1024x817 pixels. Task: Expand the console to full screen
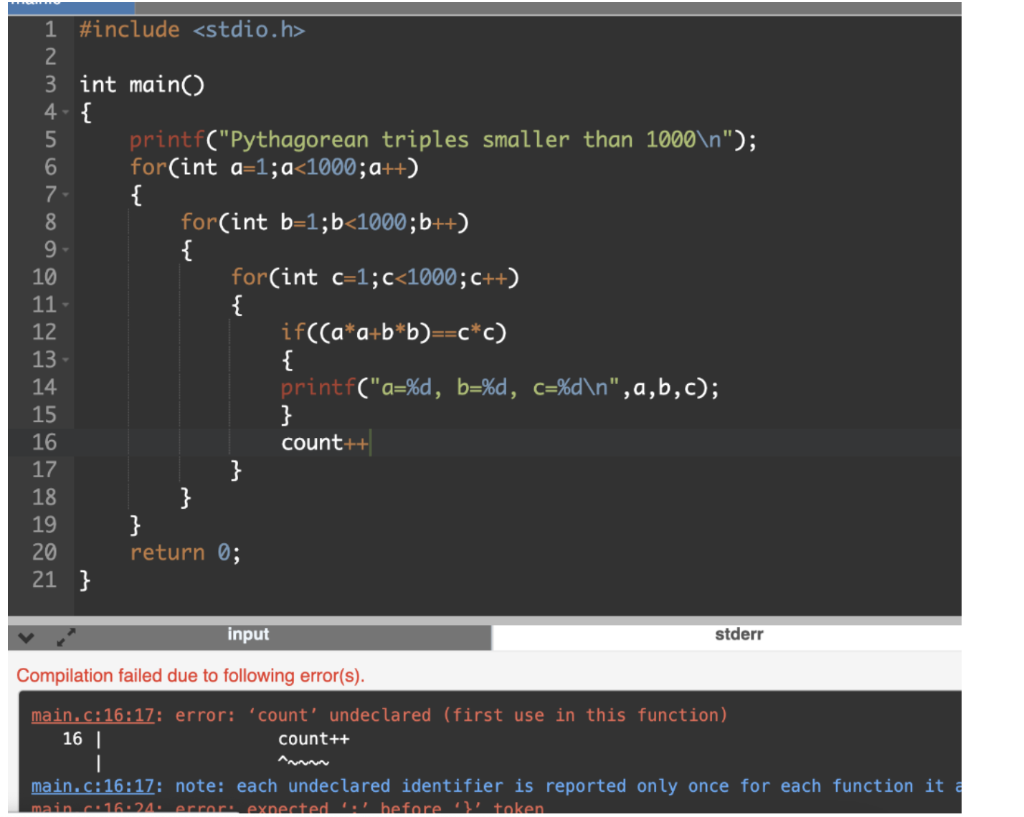click(x=66, y=637)
